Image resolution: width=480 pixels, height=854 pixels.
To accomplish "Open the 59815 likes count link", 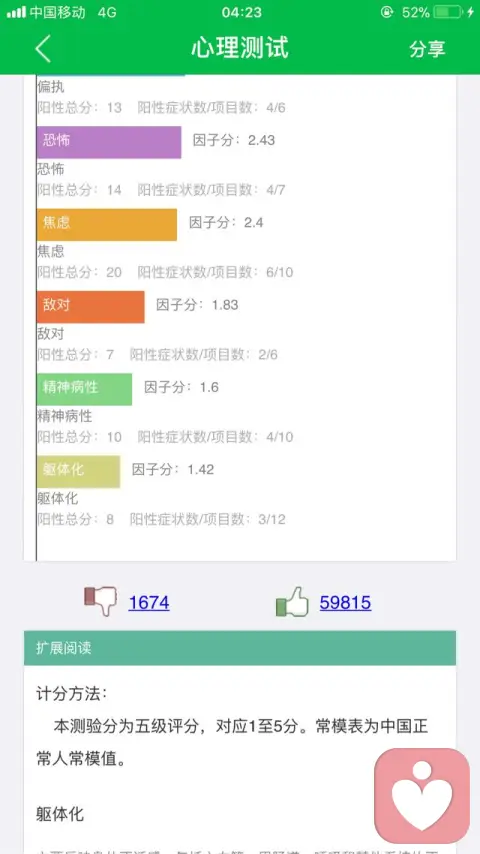I will [x=345, y=602].
